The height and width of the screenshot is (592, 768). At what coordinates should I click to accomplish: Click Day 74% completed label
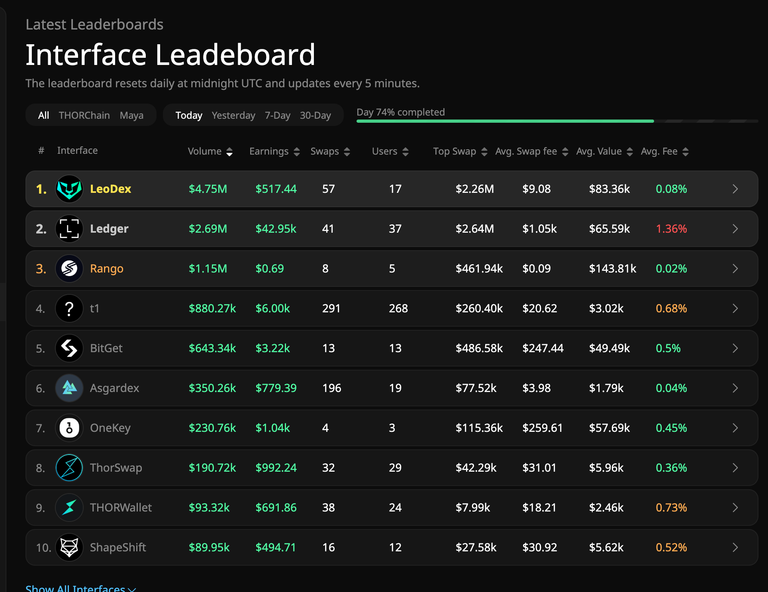401,112
